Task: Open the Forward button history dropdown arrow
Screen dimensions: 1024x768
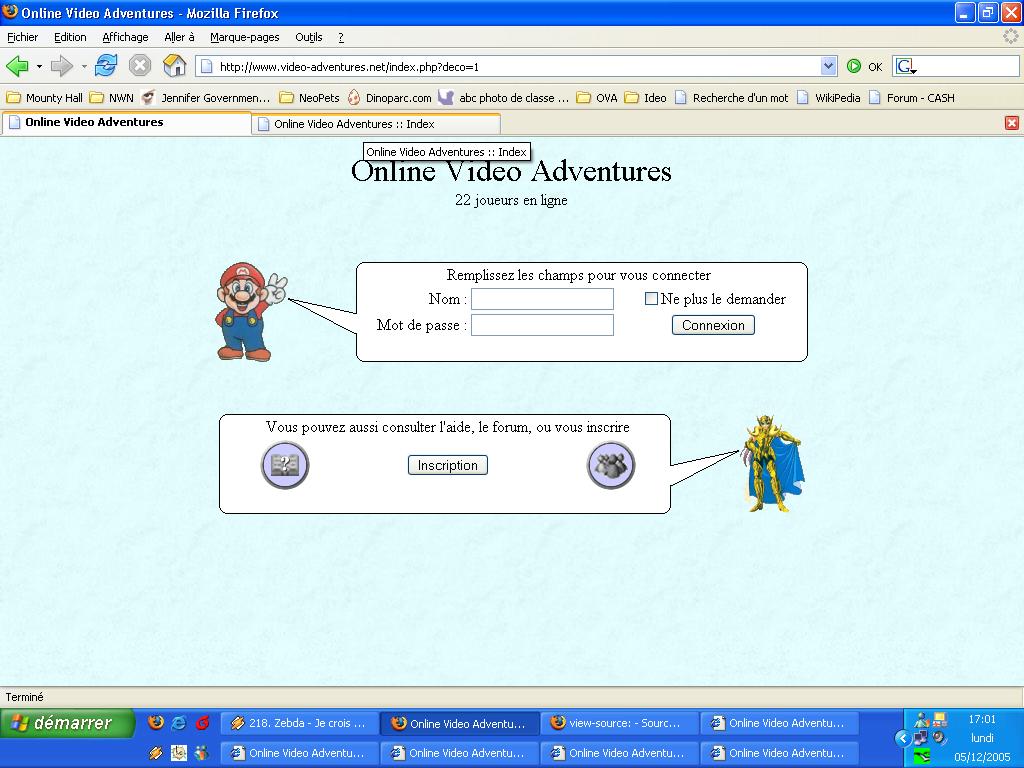Action: coord(84,66)
